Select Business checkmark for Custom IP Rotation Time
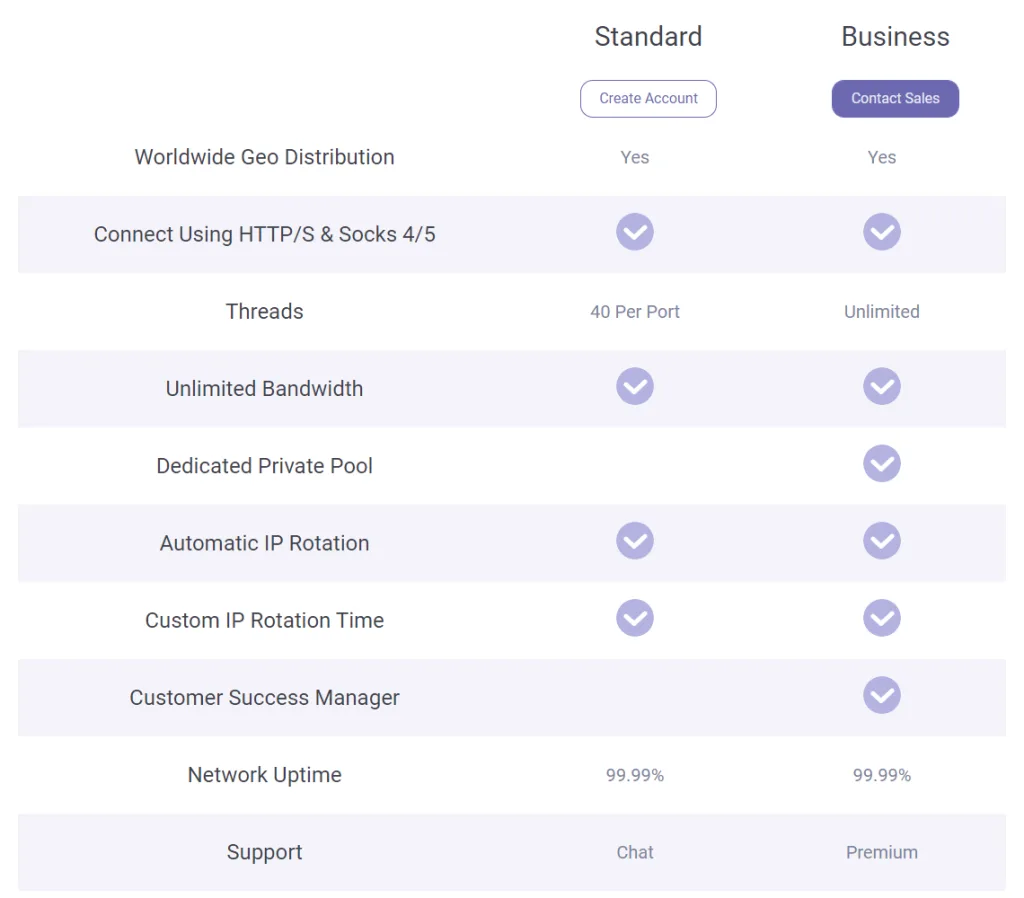Image resolution: width=1024 pixels, height=898 pixels. click(x=882, y=618)
